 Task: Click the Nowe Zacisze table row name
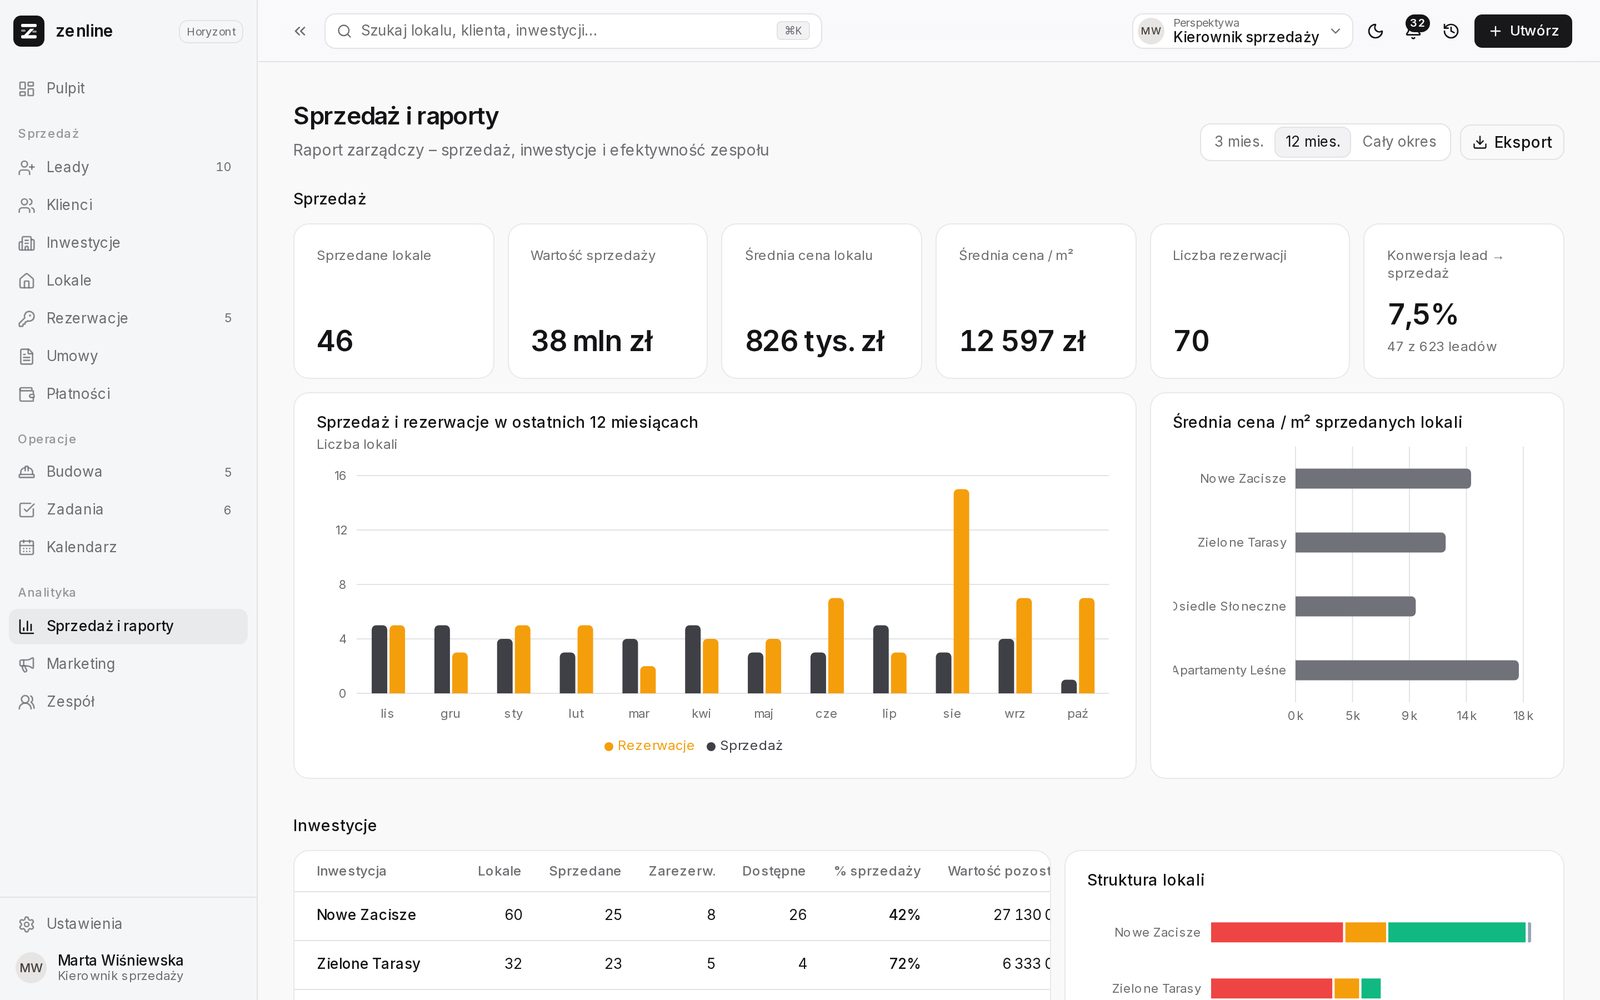[x=366, y=915]
